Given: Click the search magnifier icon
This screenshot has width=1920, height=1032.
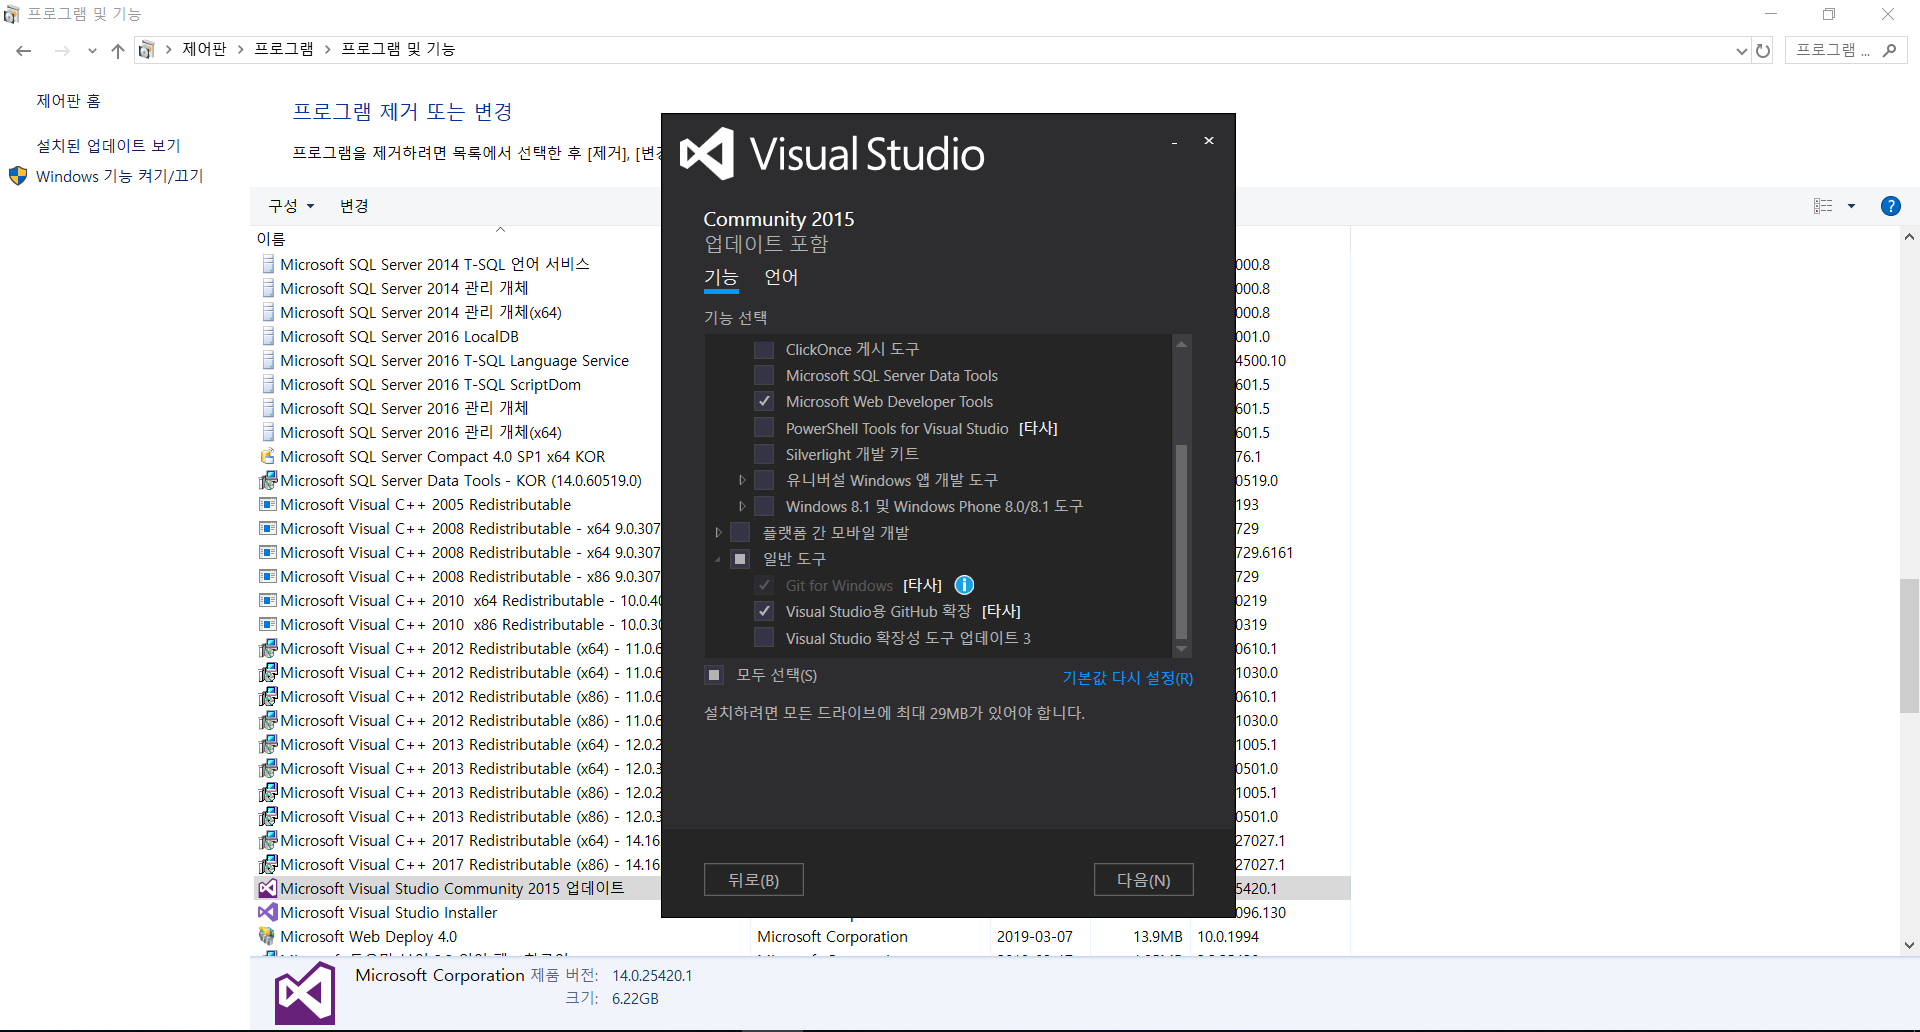Looking at the screenshot, I should coord(1889,50).
